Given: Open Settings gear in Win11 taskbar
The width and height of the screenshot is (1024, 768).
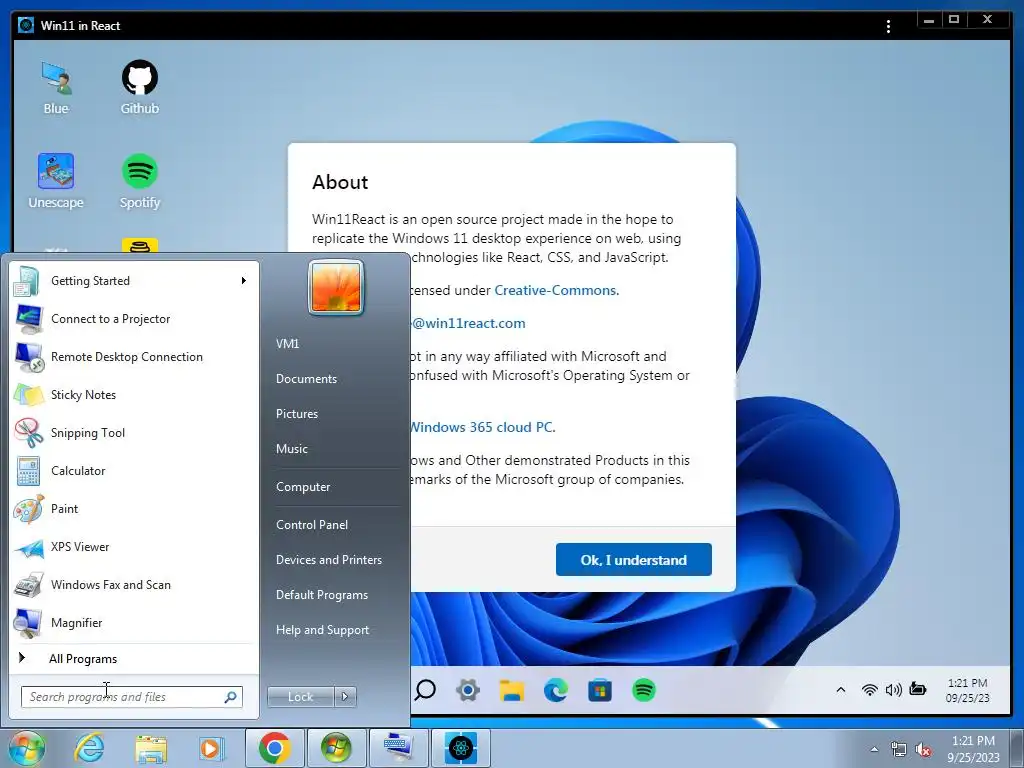Looking at the screenshot, I should [468, 690].
